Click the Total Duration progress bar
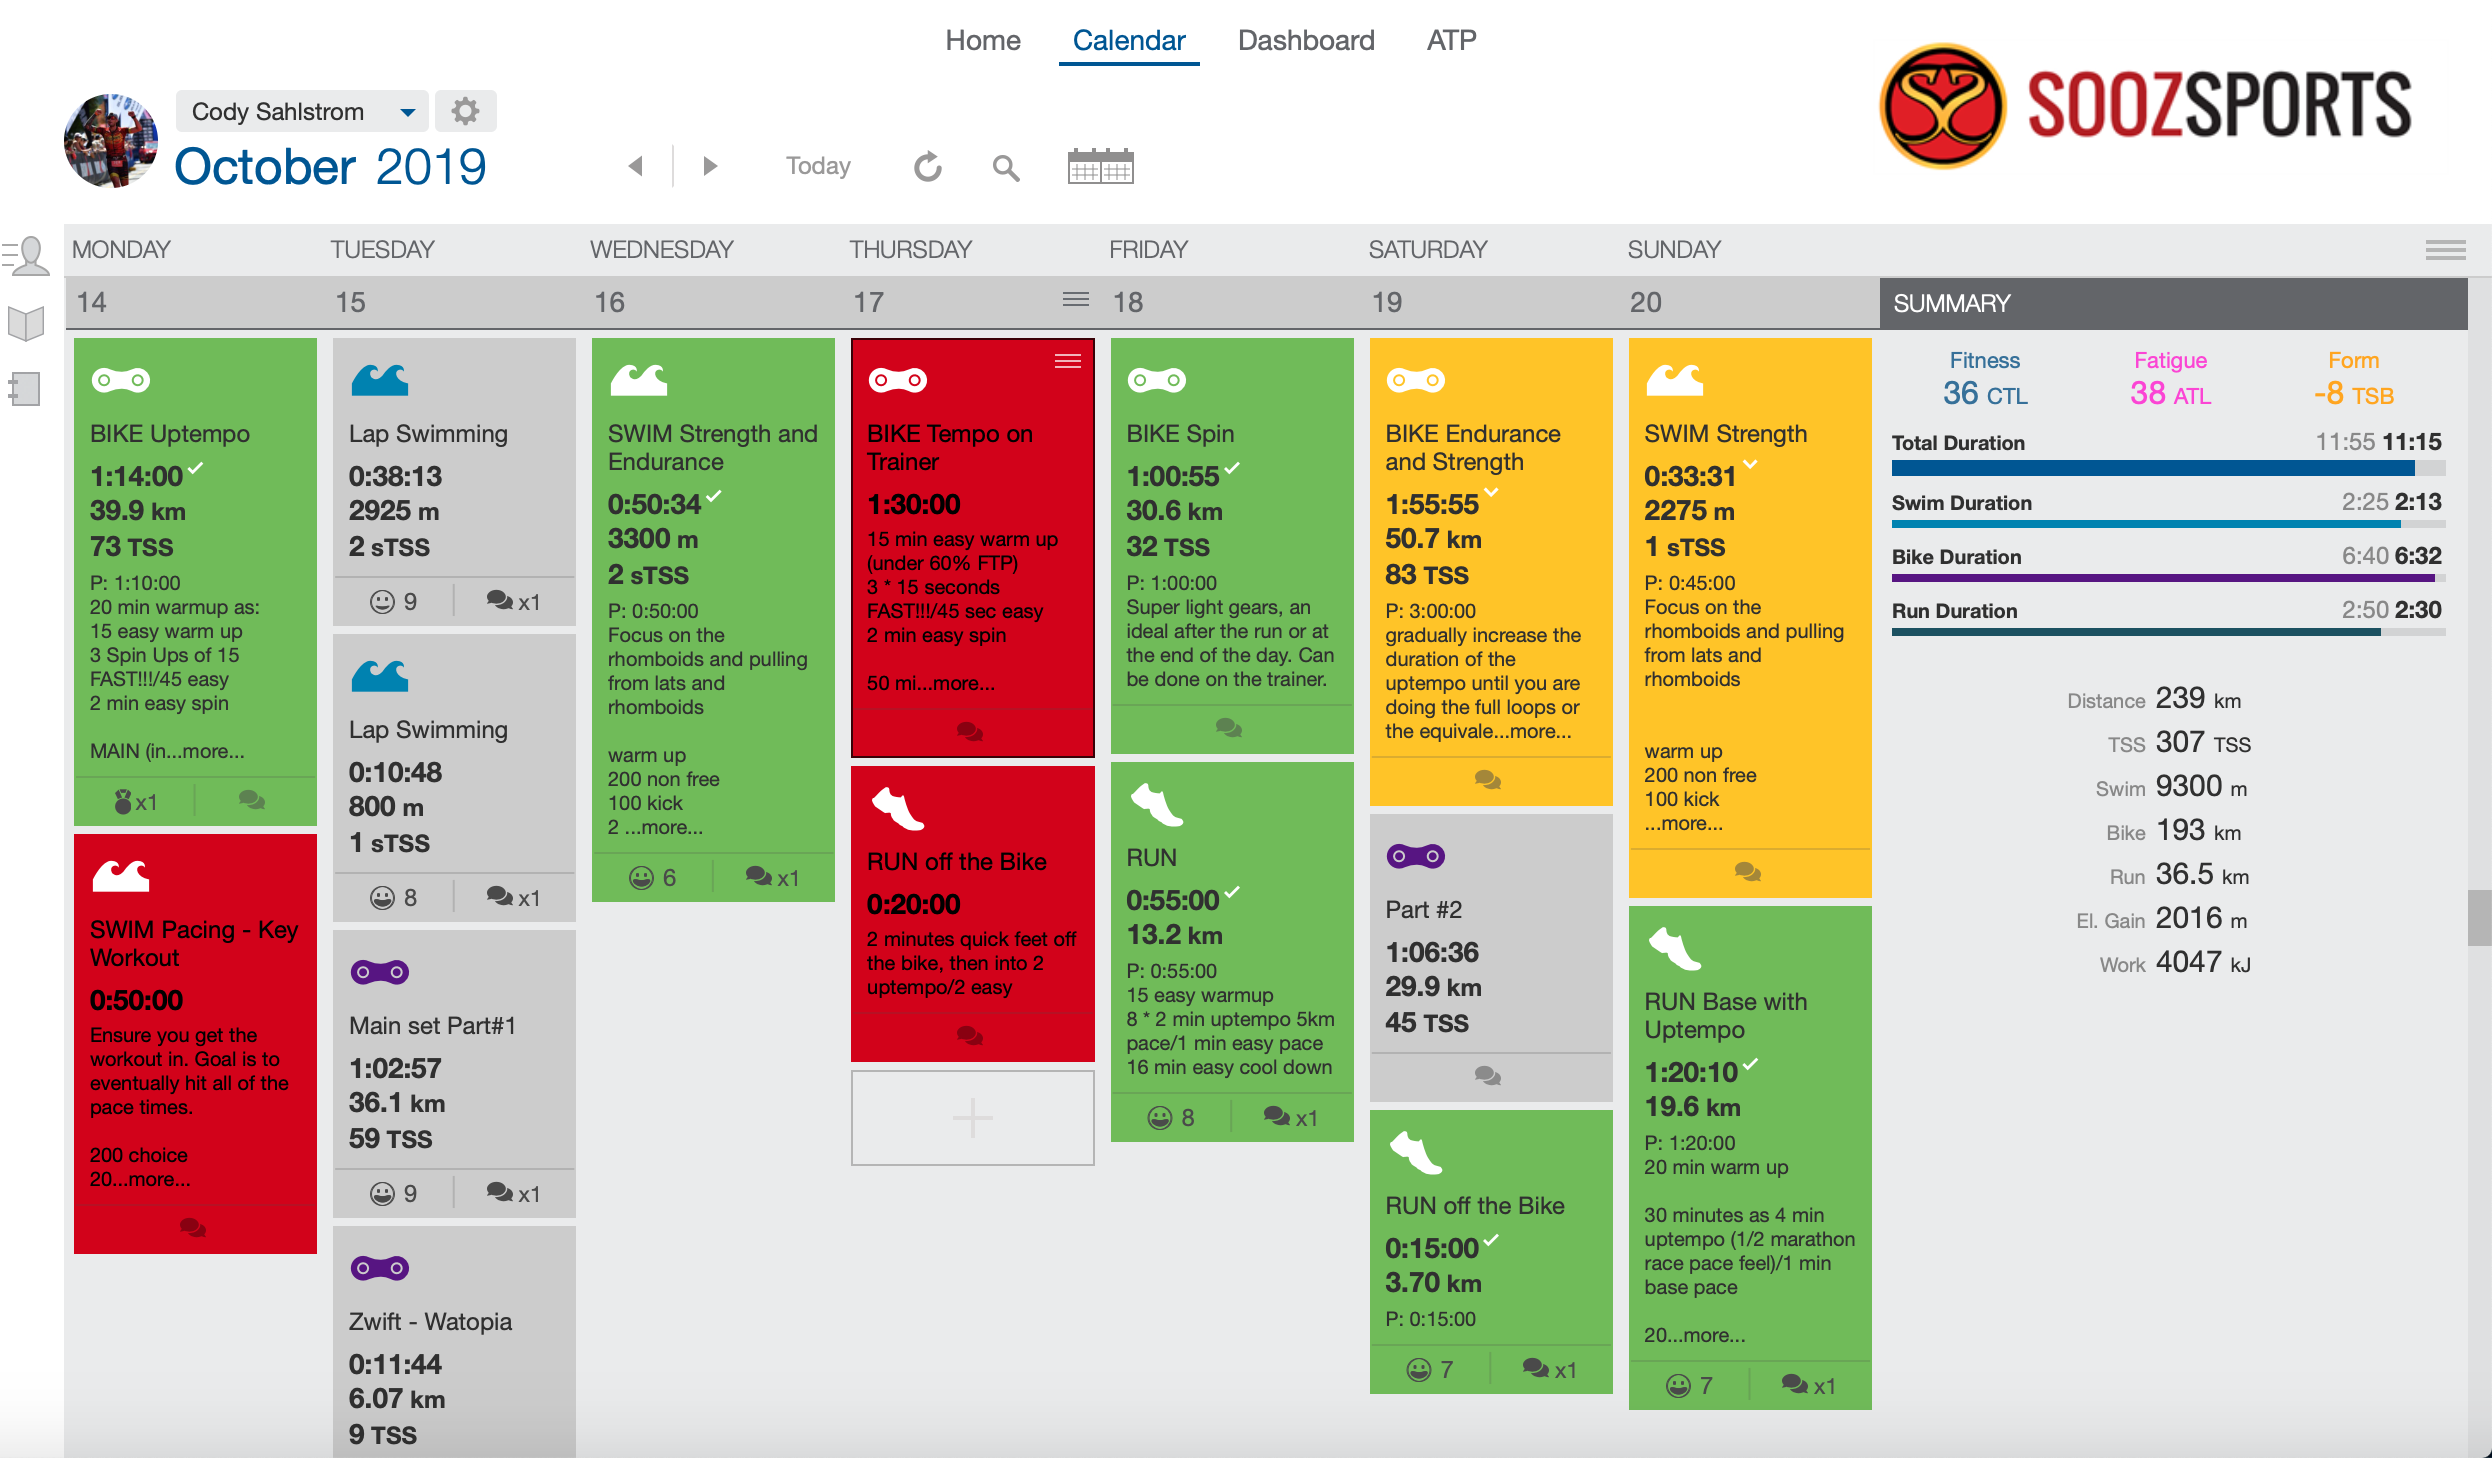 coord(2167,468)
